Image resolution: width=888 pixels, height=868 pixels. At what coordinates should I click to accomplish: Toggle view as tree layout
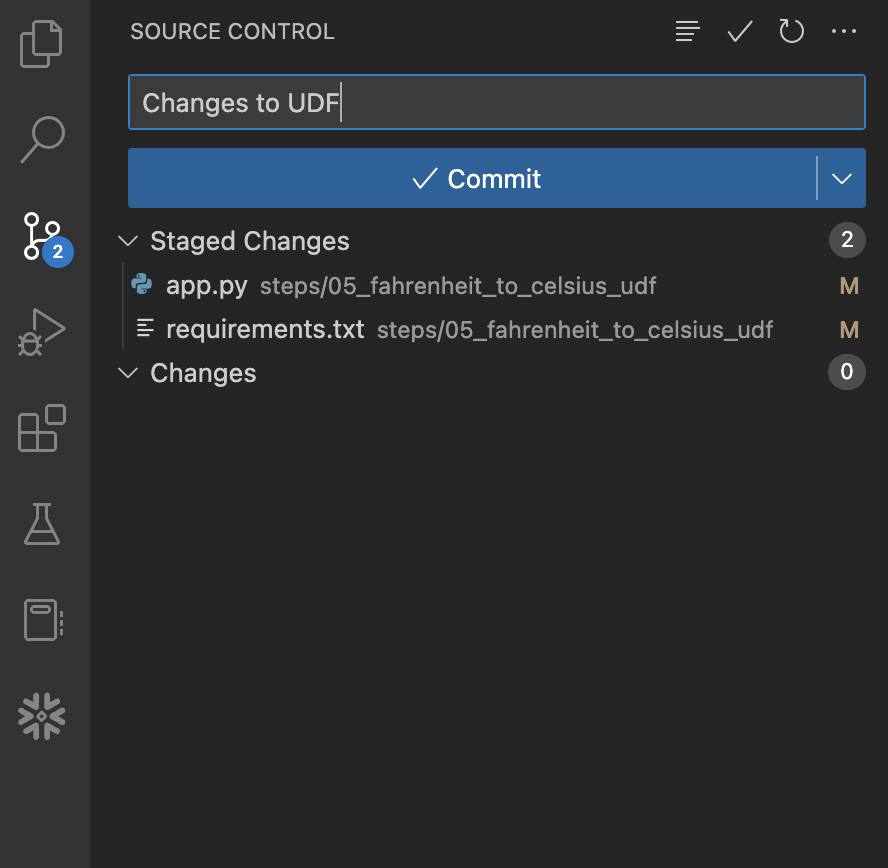687,31
